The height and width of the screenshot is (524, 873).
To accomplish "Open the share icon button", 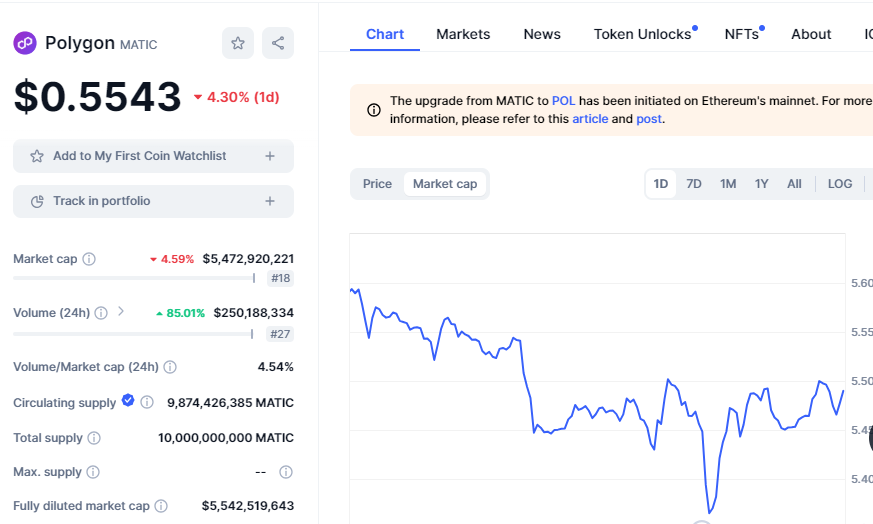I will pos(278,43).
